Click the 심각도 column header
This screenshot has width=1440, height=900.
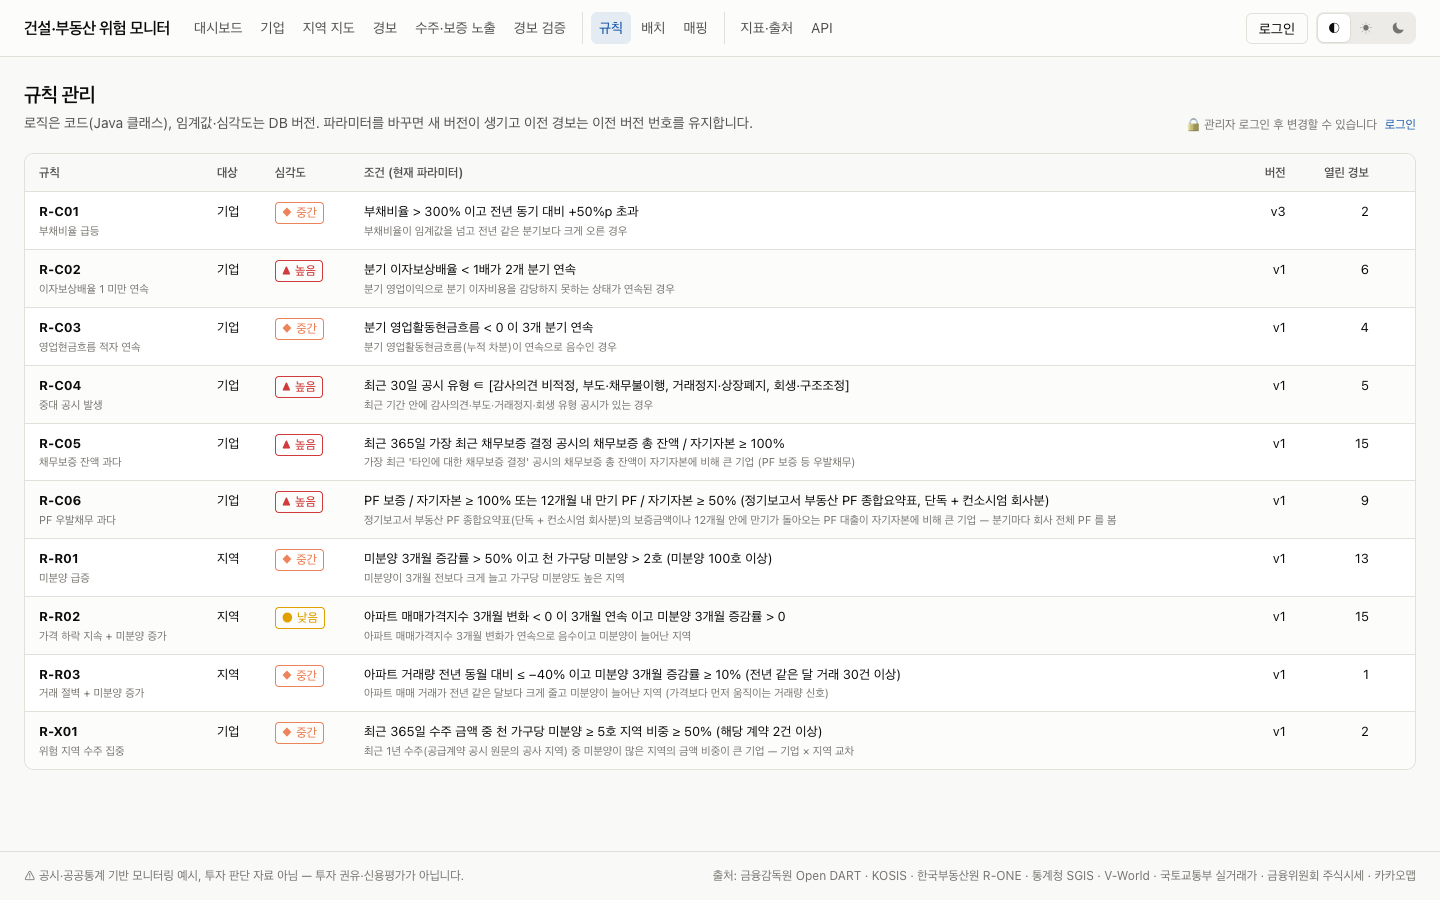click(x=290, y=173)
